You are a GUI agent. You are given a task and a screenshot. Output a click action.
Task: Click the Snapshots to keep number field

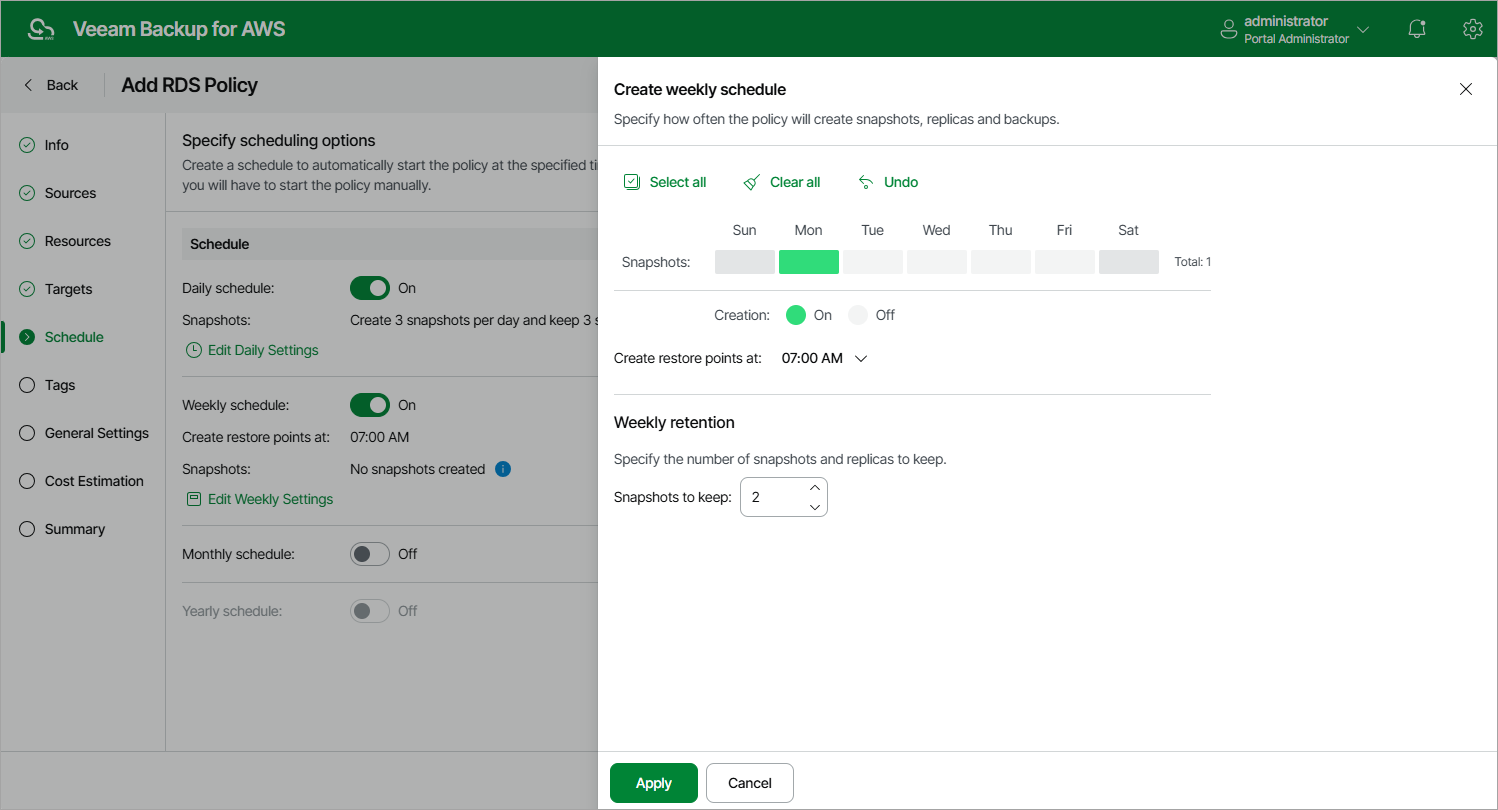point(784,497)
